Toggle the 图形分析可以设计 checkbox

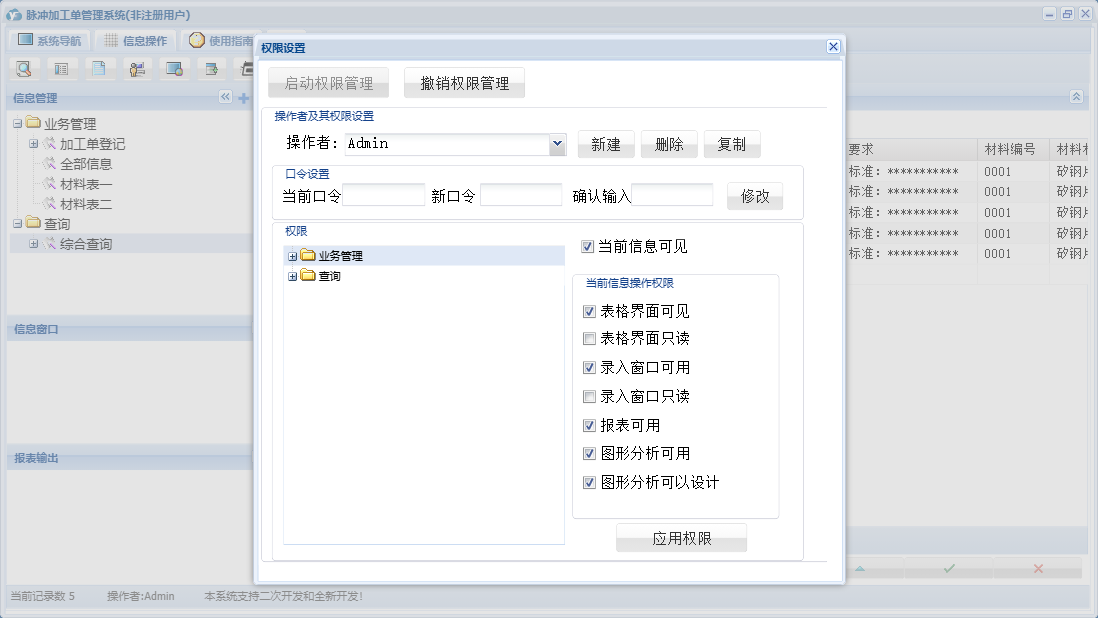pyautogui.click(x=589, y=482)
